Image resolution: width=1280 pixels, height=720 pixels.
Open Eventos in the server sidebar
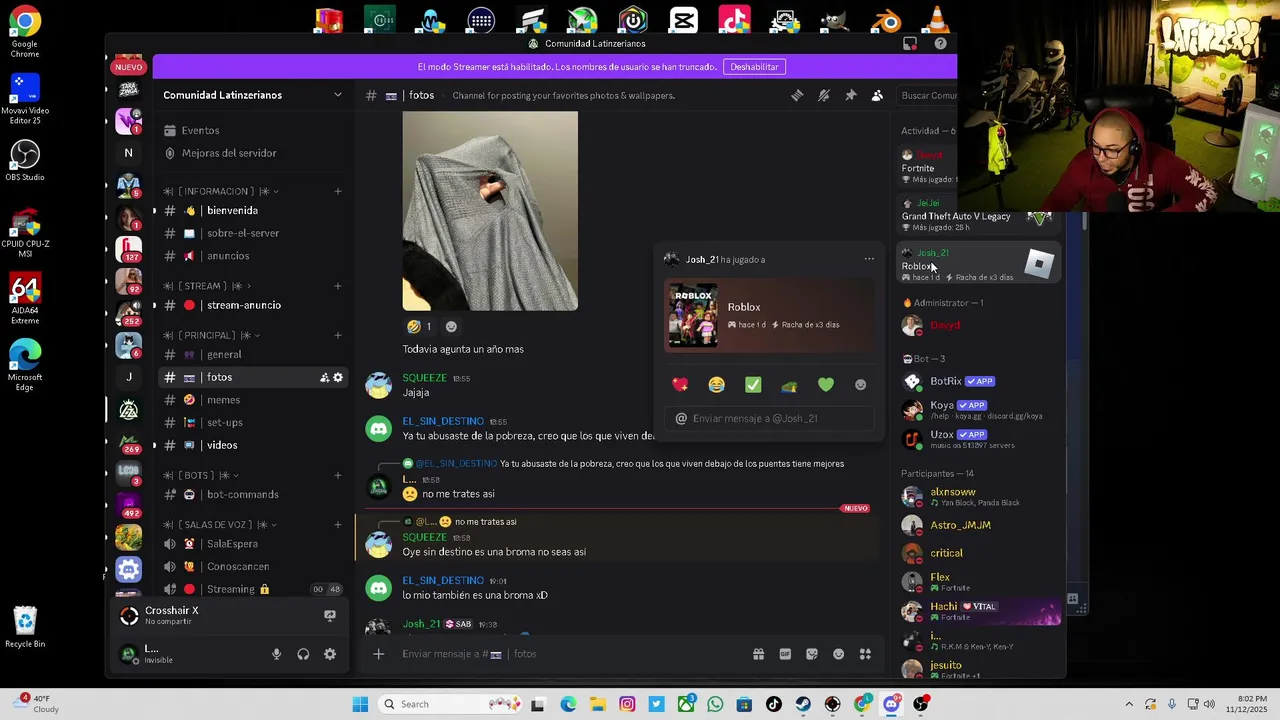tap(254, 130)
